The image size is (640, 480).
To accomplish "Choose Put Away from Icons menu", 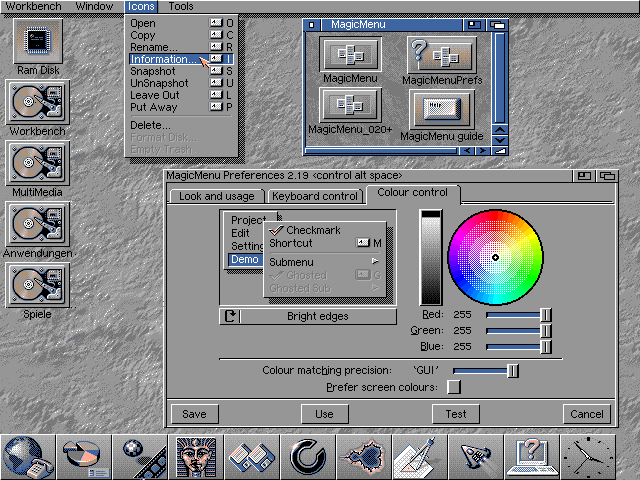I will point(181,107).
